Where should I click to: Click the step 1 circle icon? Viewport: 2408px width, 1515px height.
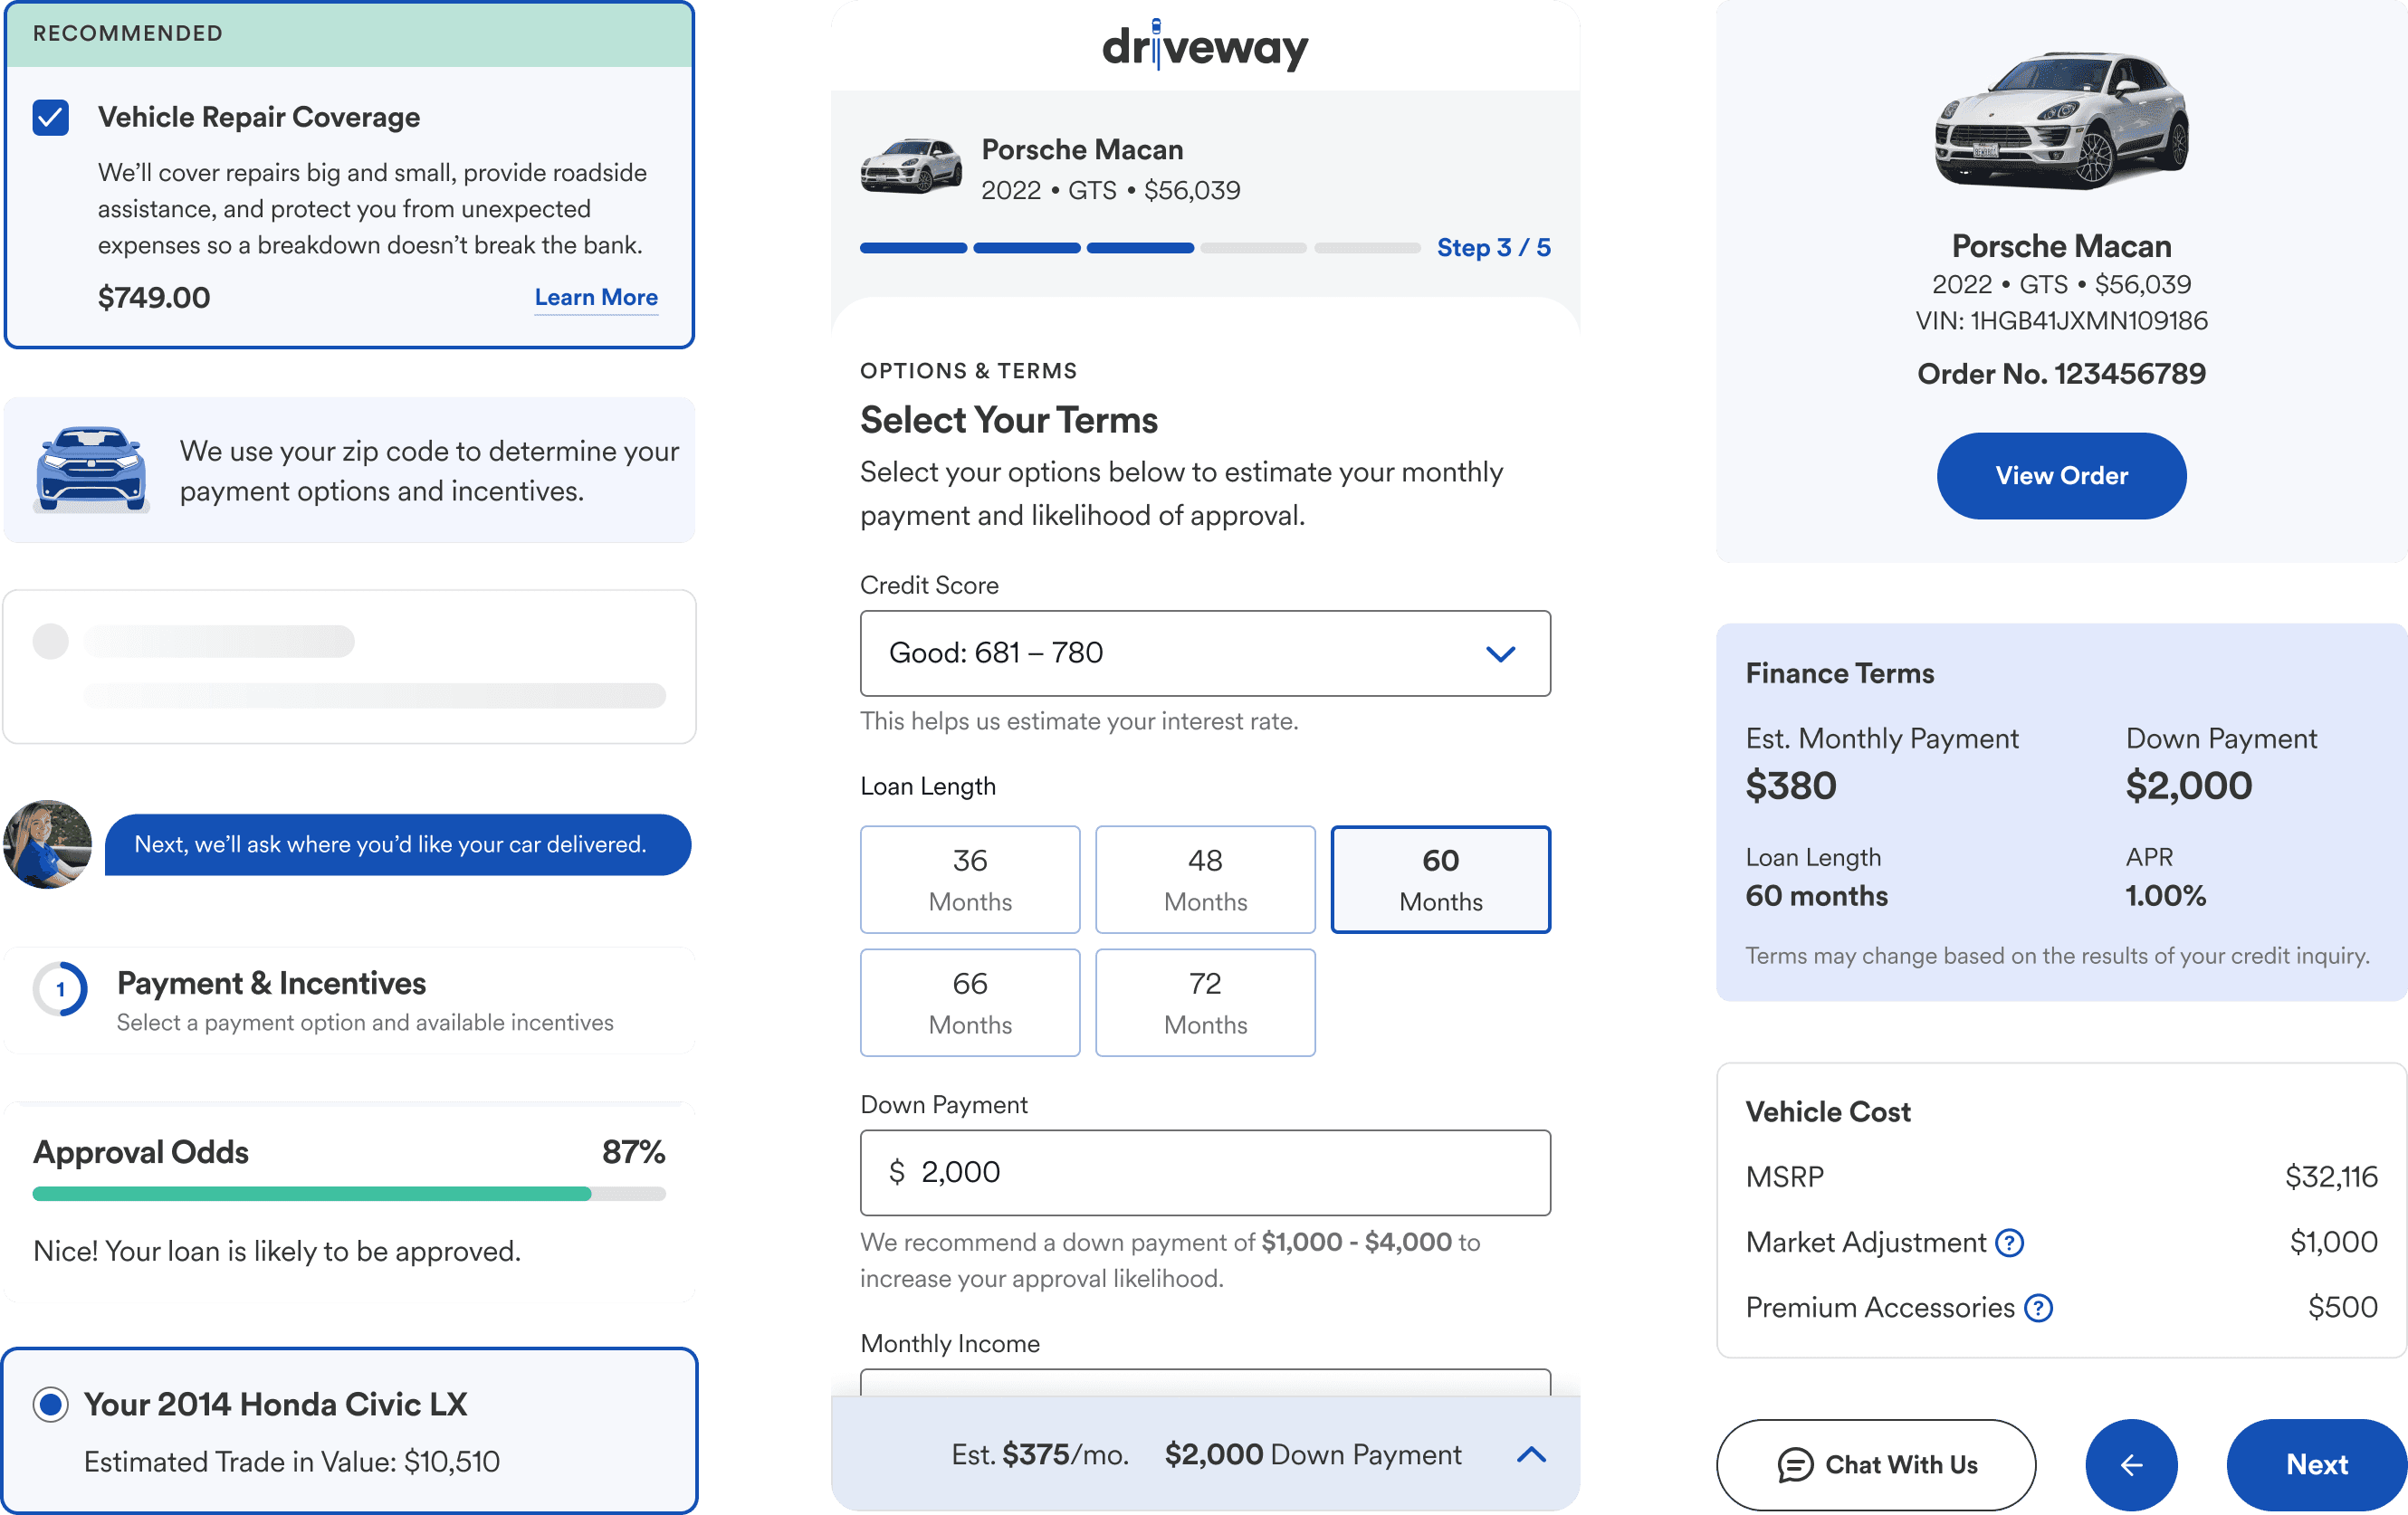click(x=60, y=989)
